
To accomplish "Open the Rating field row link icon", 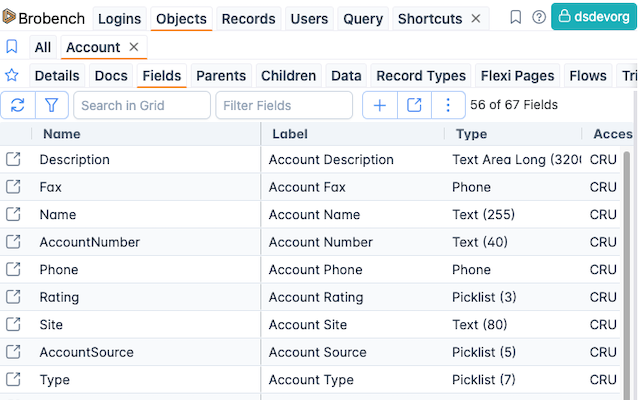I will point(13,297).
